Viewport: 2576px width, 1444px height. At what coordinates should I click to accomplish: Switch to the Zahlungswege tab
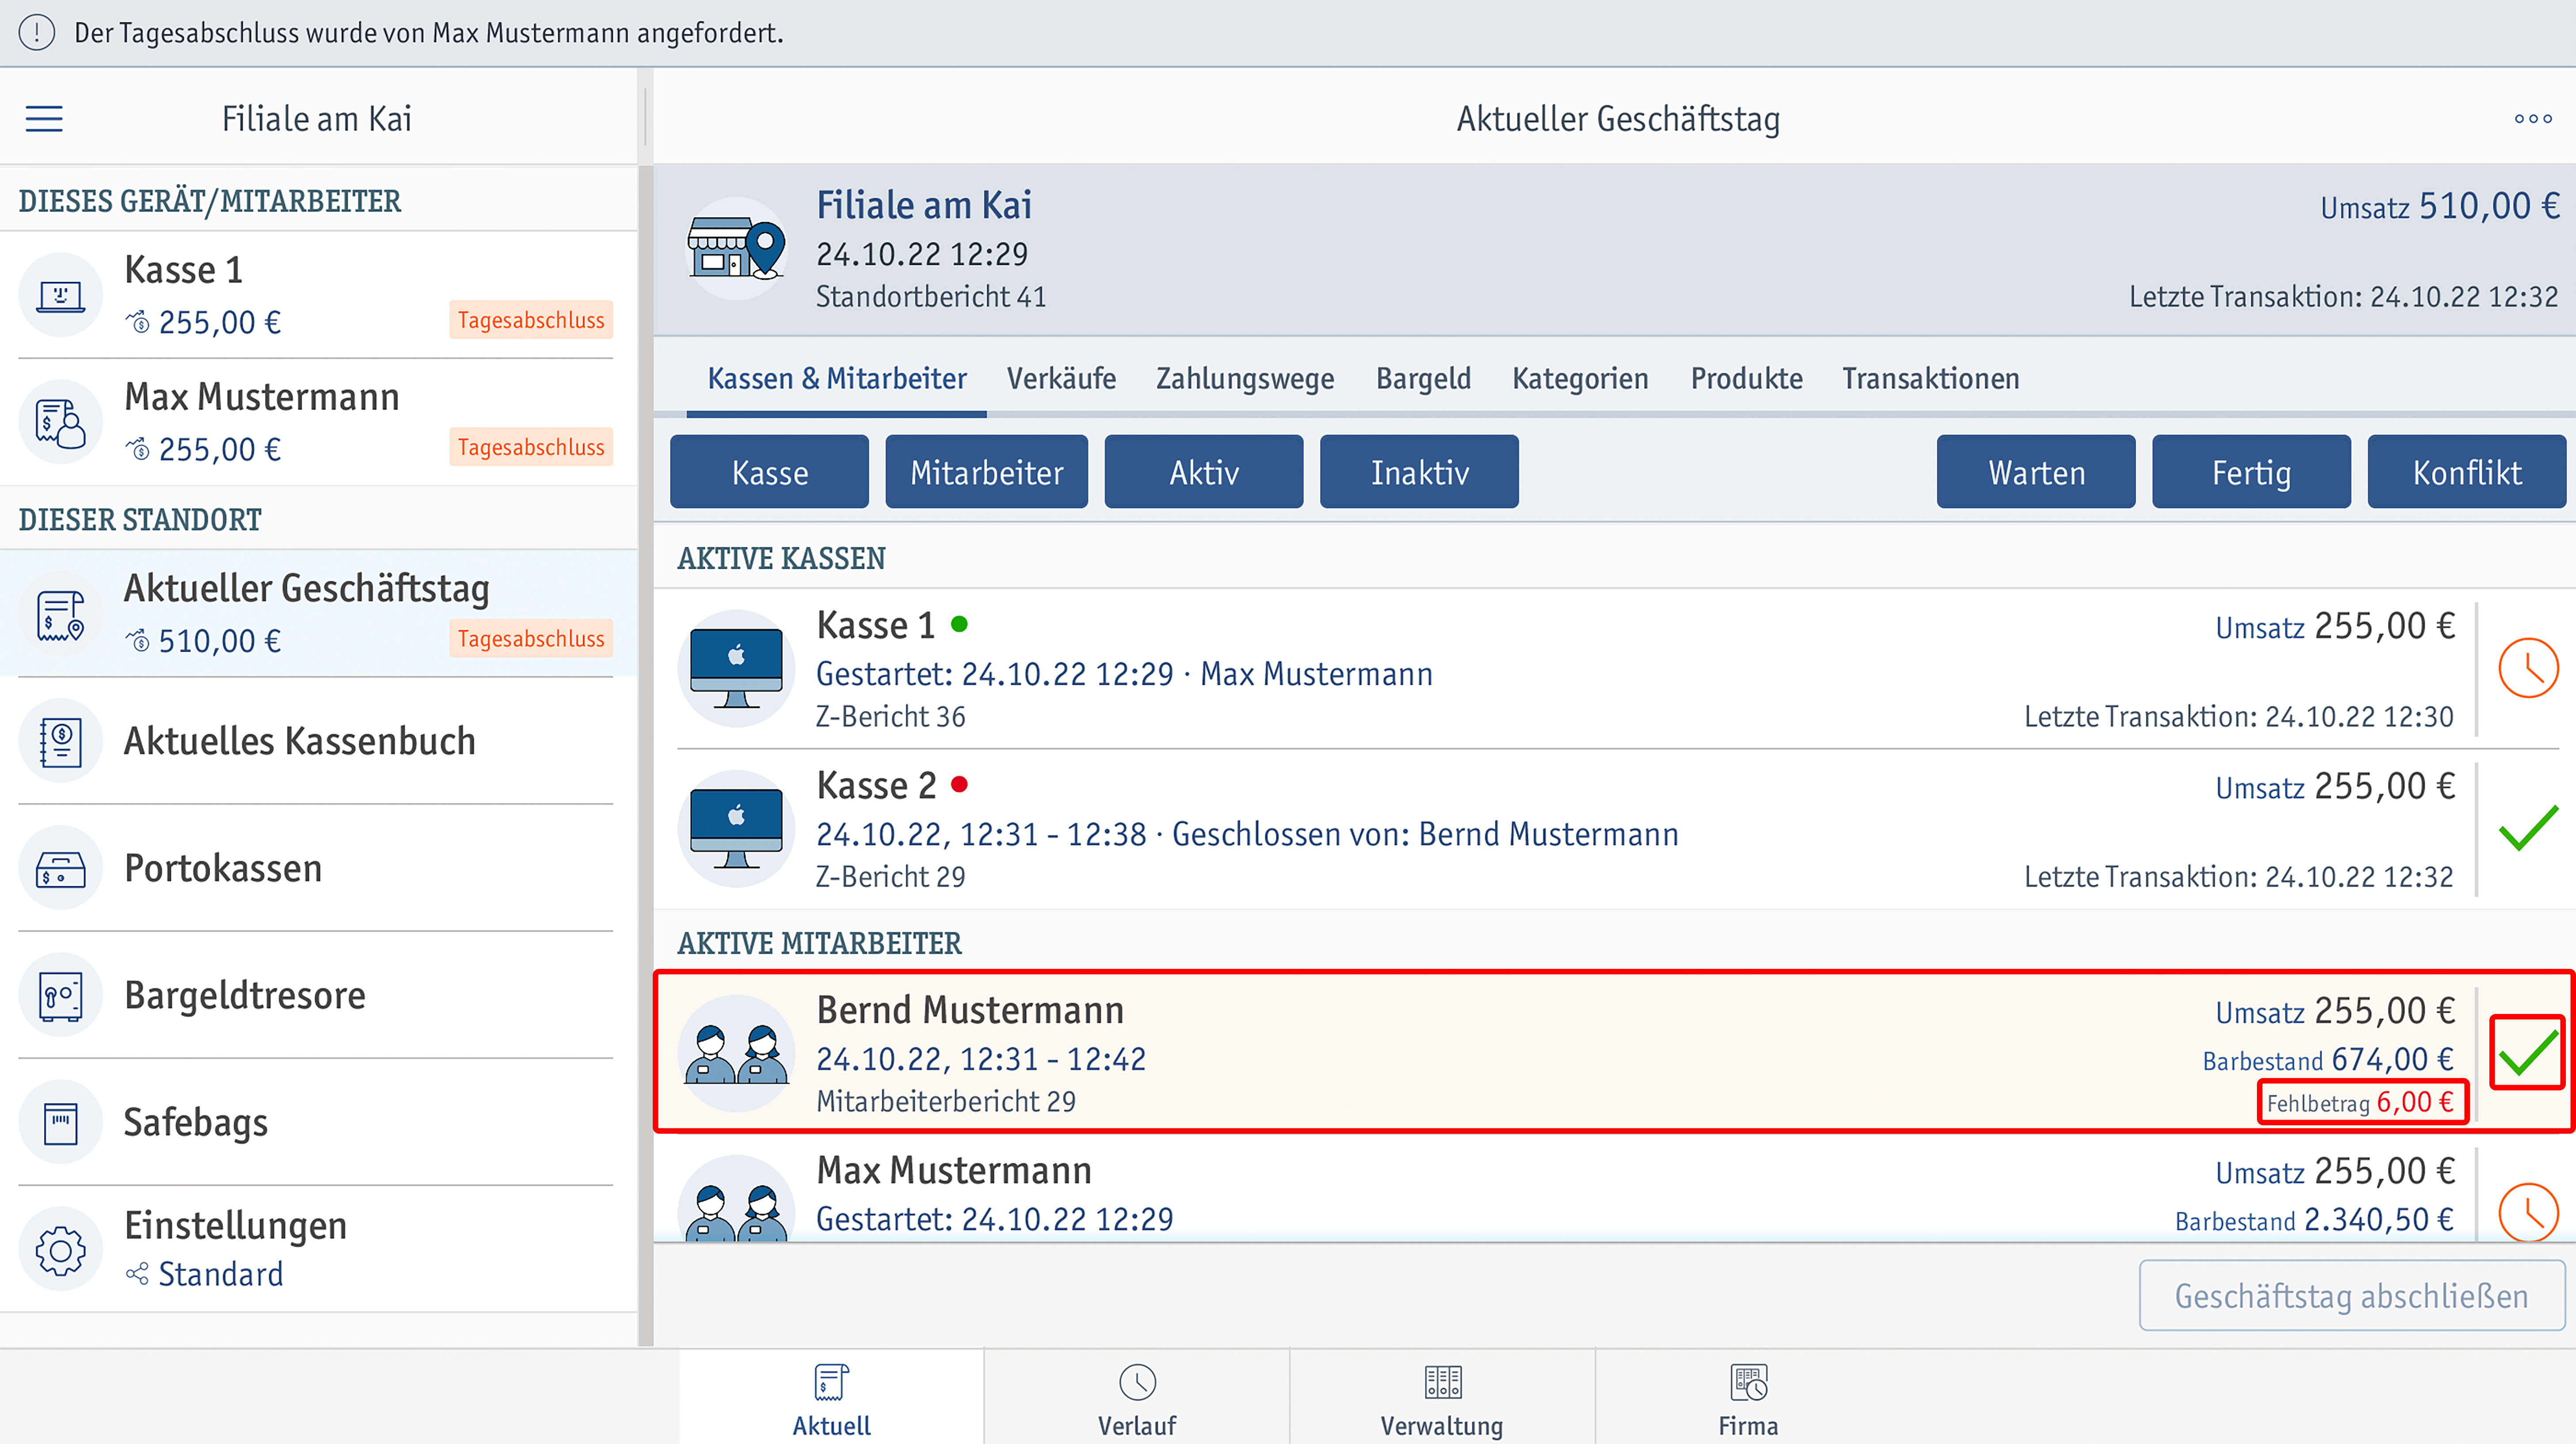click(x=1245, y=379)
